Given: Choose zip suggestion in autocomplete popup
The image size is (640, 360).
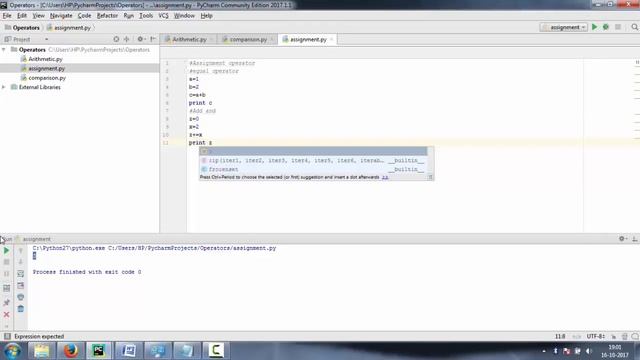Looking at the screenshot, I should [x=313, y=160].
